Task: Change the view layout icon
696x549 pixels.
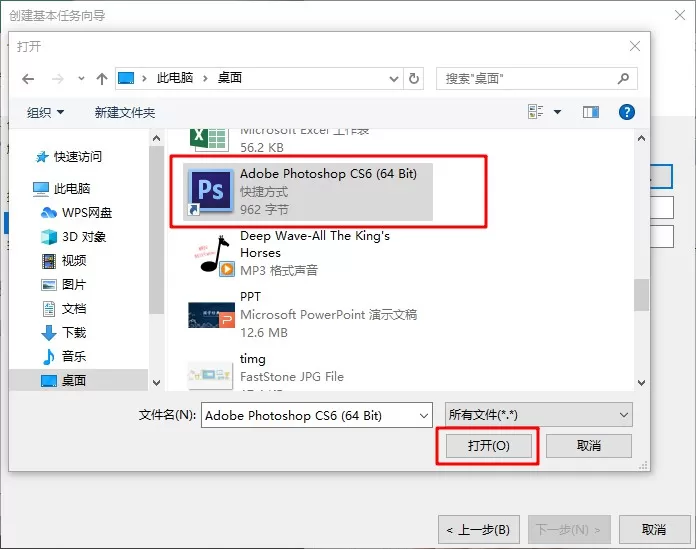Action: [x=536, y=112]
